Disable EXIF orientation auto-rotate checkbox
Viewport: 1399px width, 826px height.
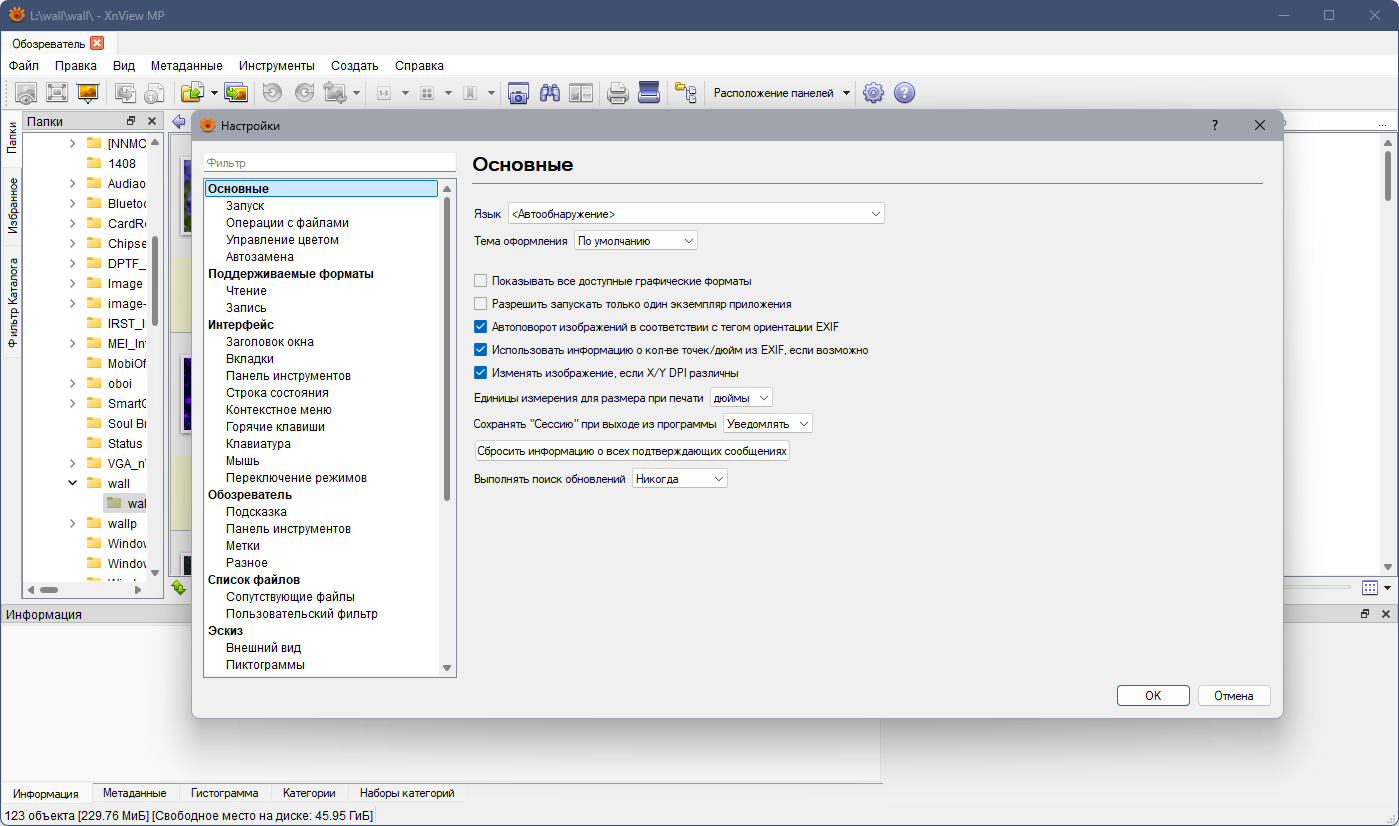(480, 327)
